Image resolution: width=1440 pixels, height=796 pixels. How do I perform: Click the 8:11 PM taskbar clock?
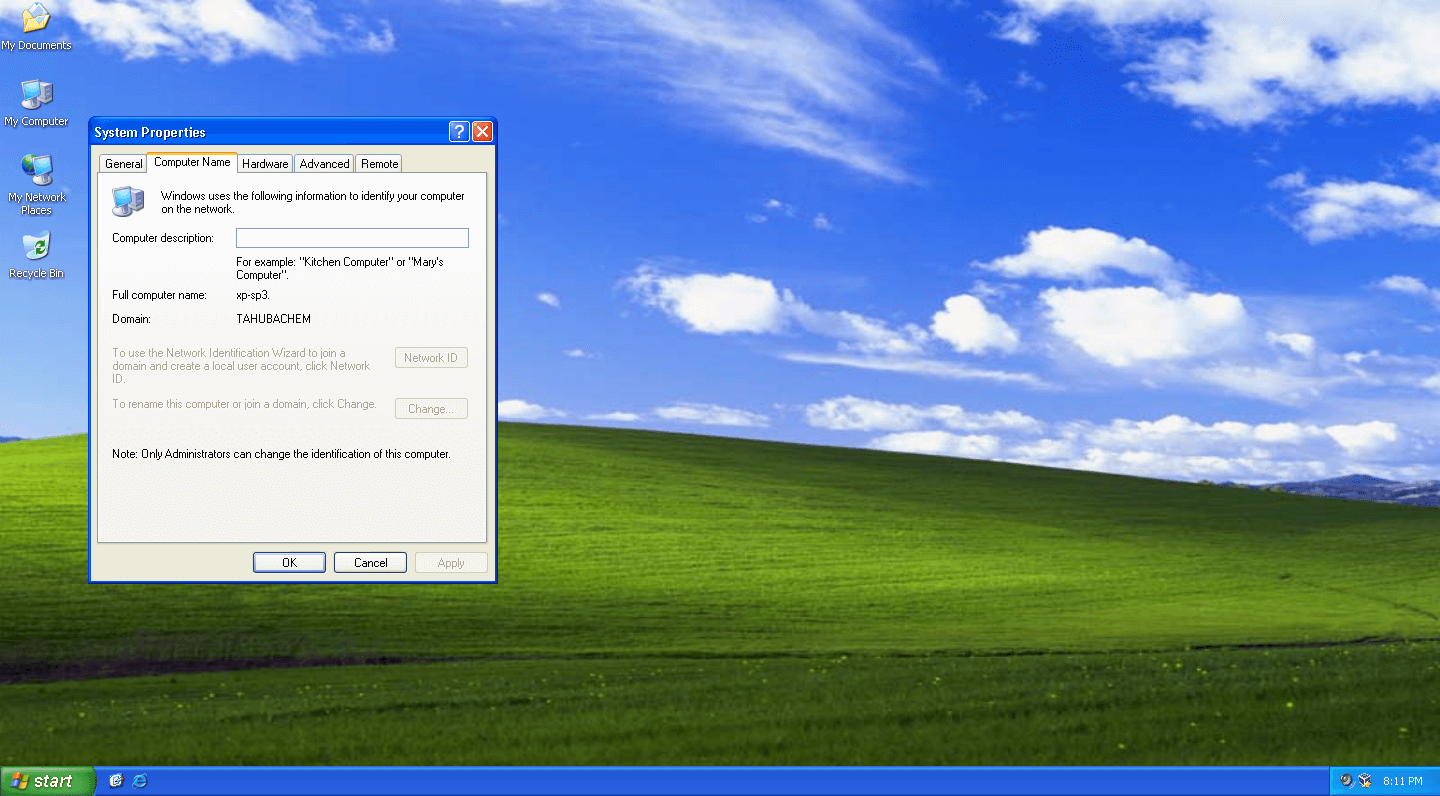tap(1402, 781)
